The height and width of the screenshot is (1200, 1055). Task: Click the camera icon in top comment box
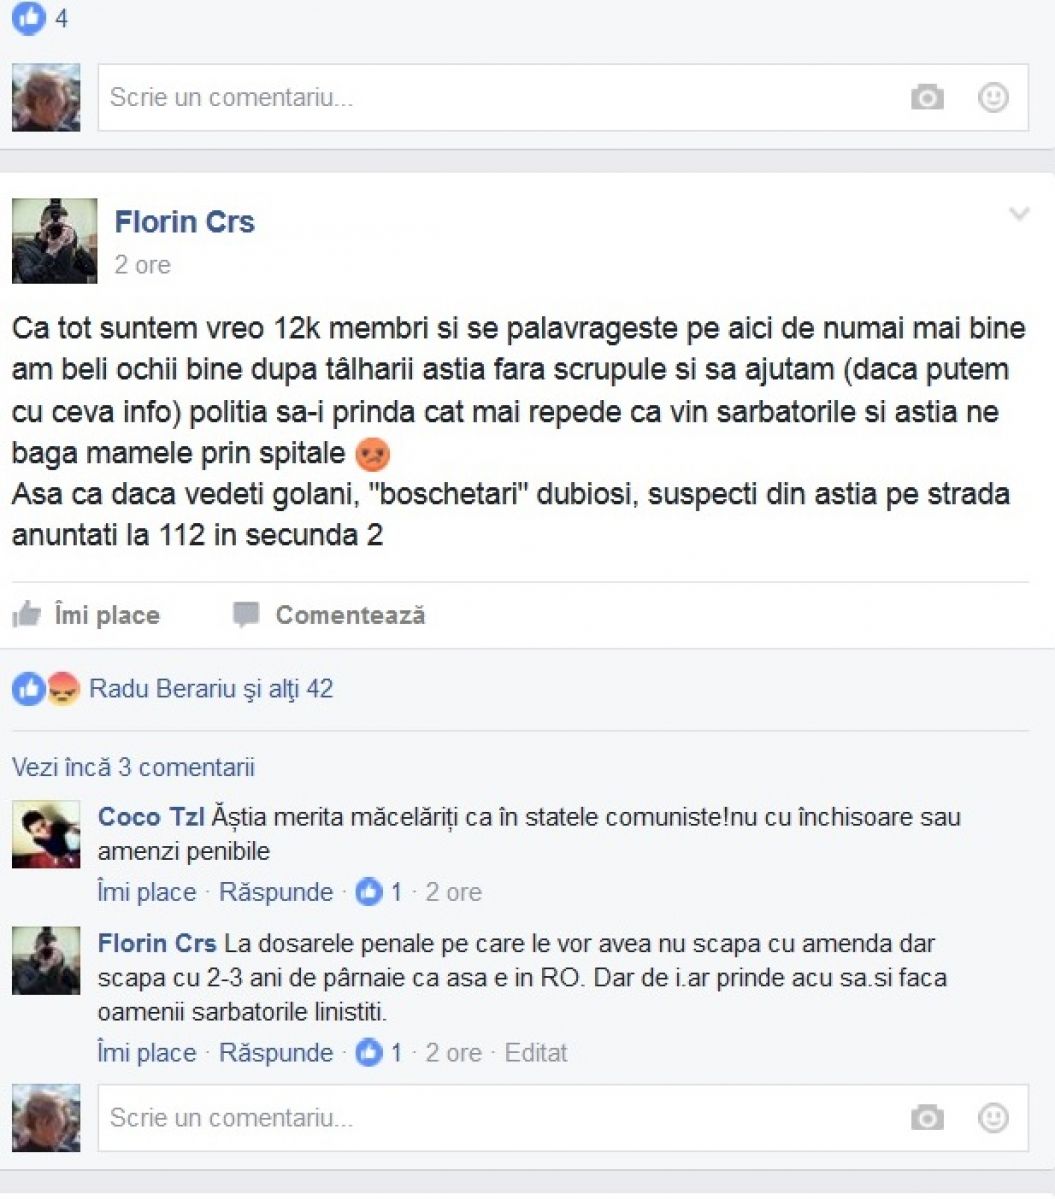pyautogui.click(x=927, y=98)
